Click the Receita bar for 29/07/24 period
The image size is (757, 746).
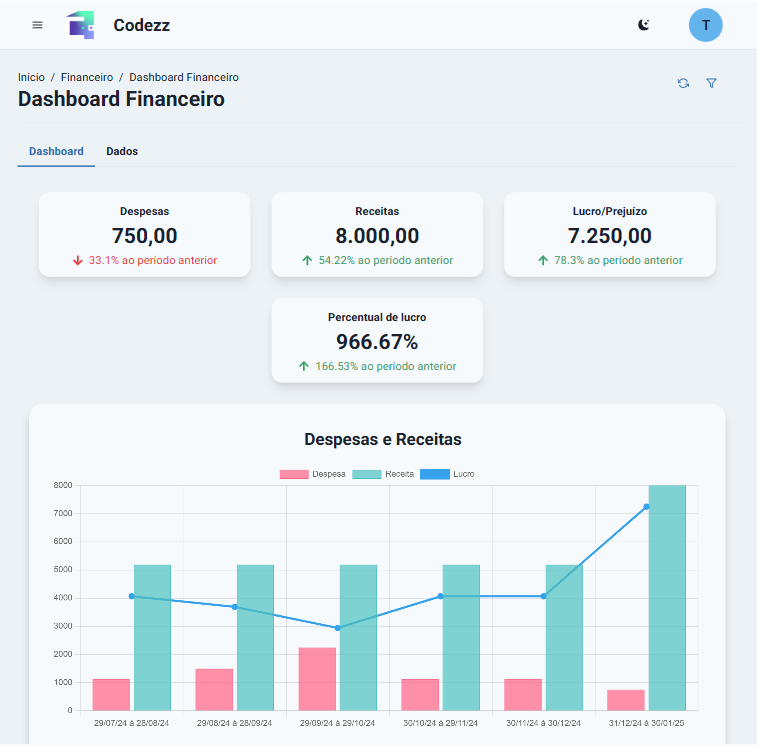[152, 637]
